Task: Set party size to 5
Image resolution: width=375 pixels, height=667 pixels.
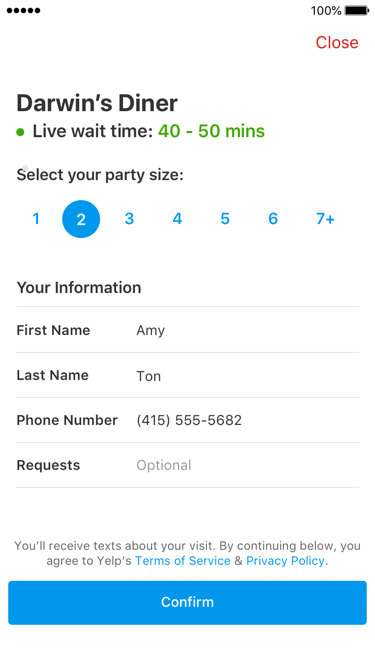Action: pyautogui.click(x=225, y=219)
